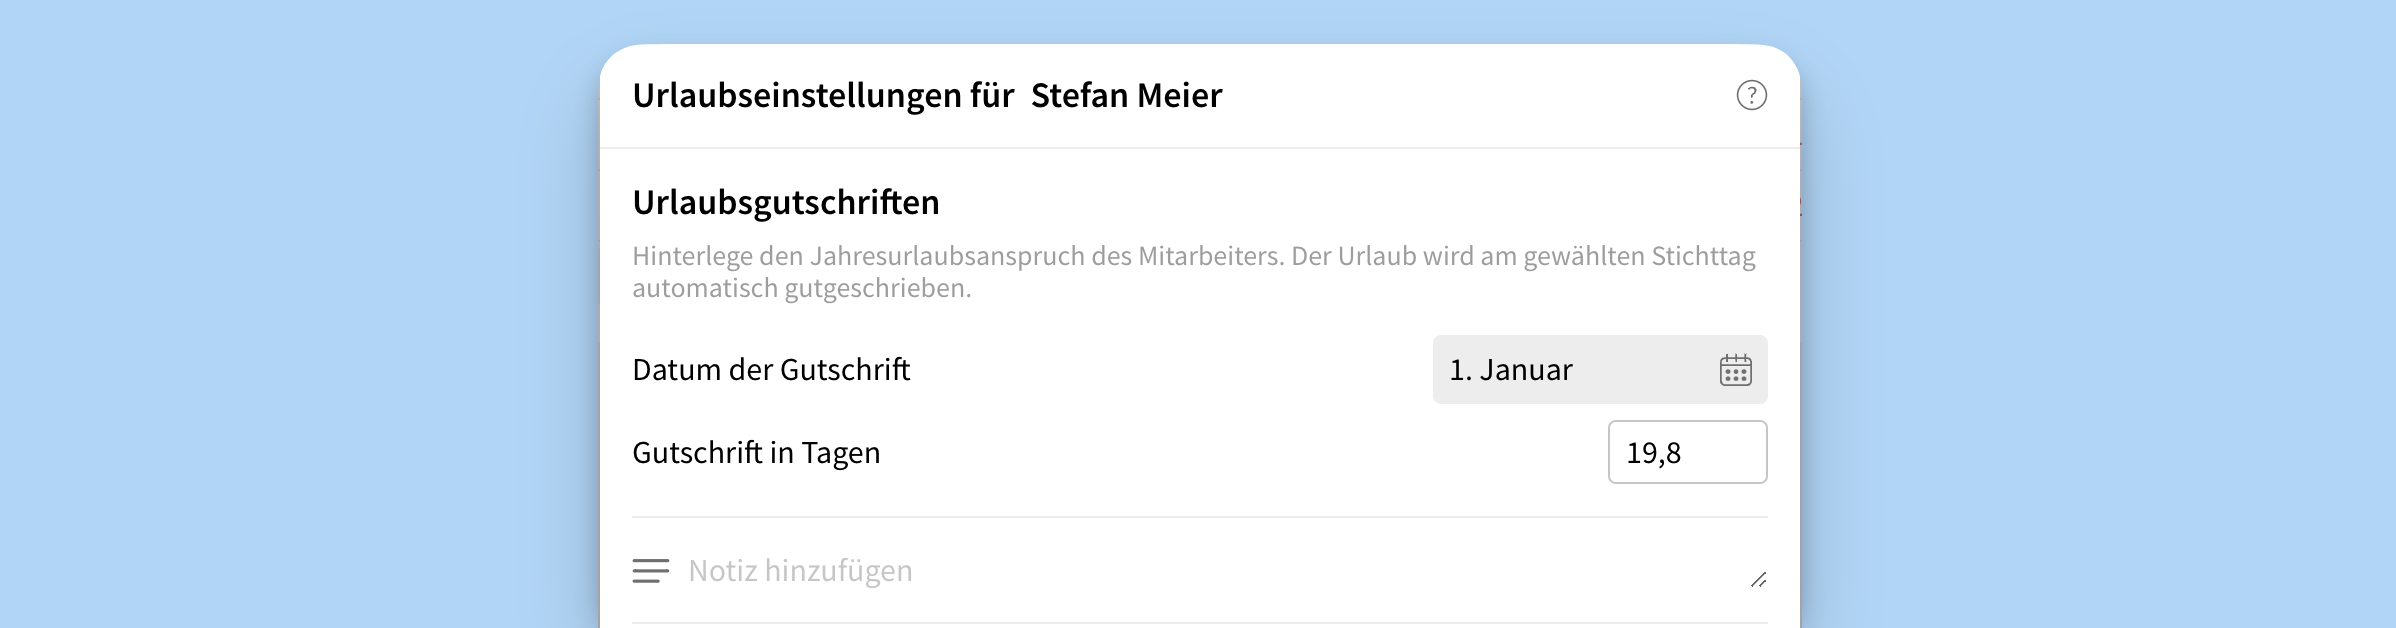Click the note lines icon
Viewport: 2396px width, 628px height.
point(651,571)
